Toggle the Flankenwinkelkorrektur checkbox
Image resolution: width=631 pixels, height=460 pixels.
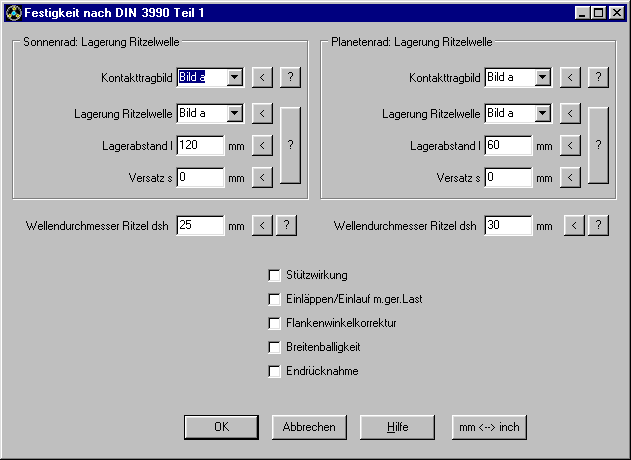tap(275, 323)
